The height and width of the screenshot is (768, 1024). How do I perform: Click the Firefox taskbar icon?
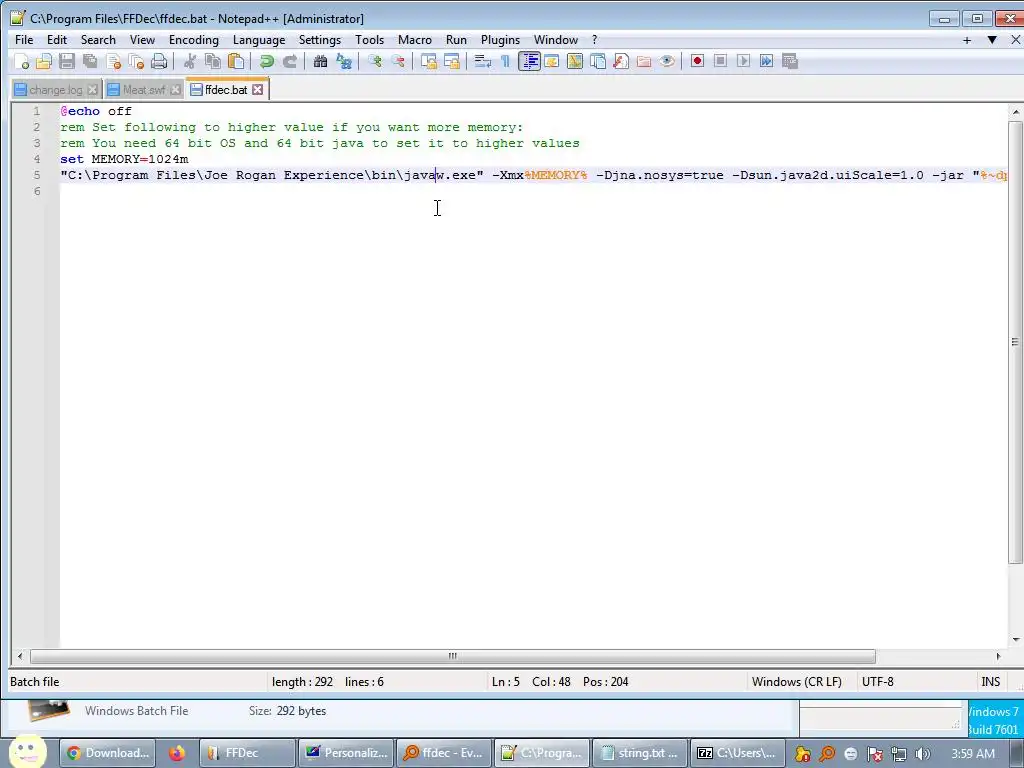pyautogui.click(x=177, y=753)
